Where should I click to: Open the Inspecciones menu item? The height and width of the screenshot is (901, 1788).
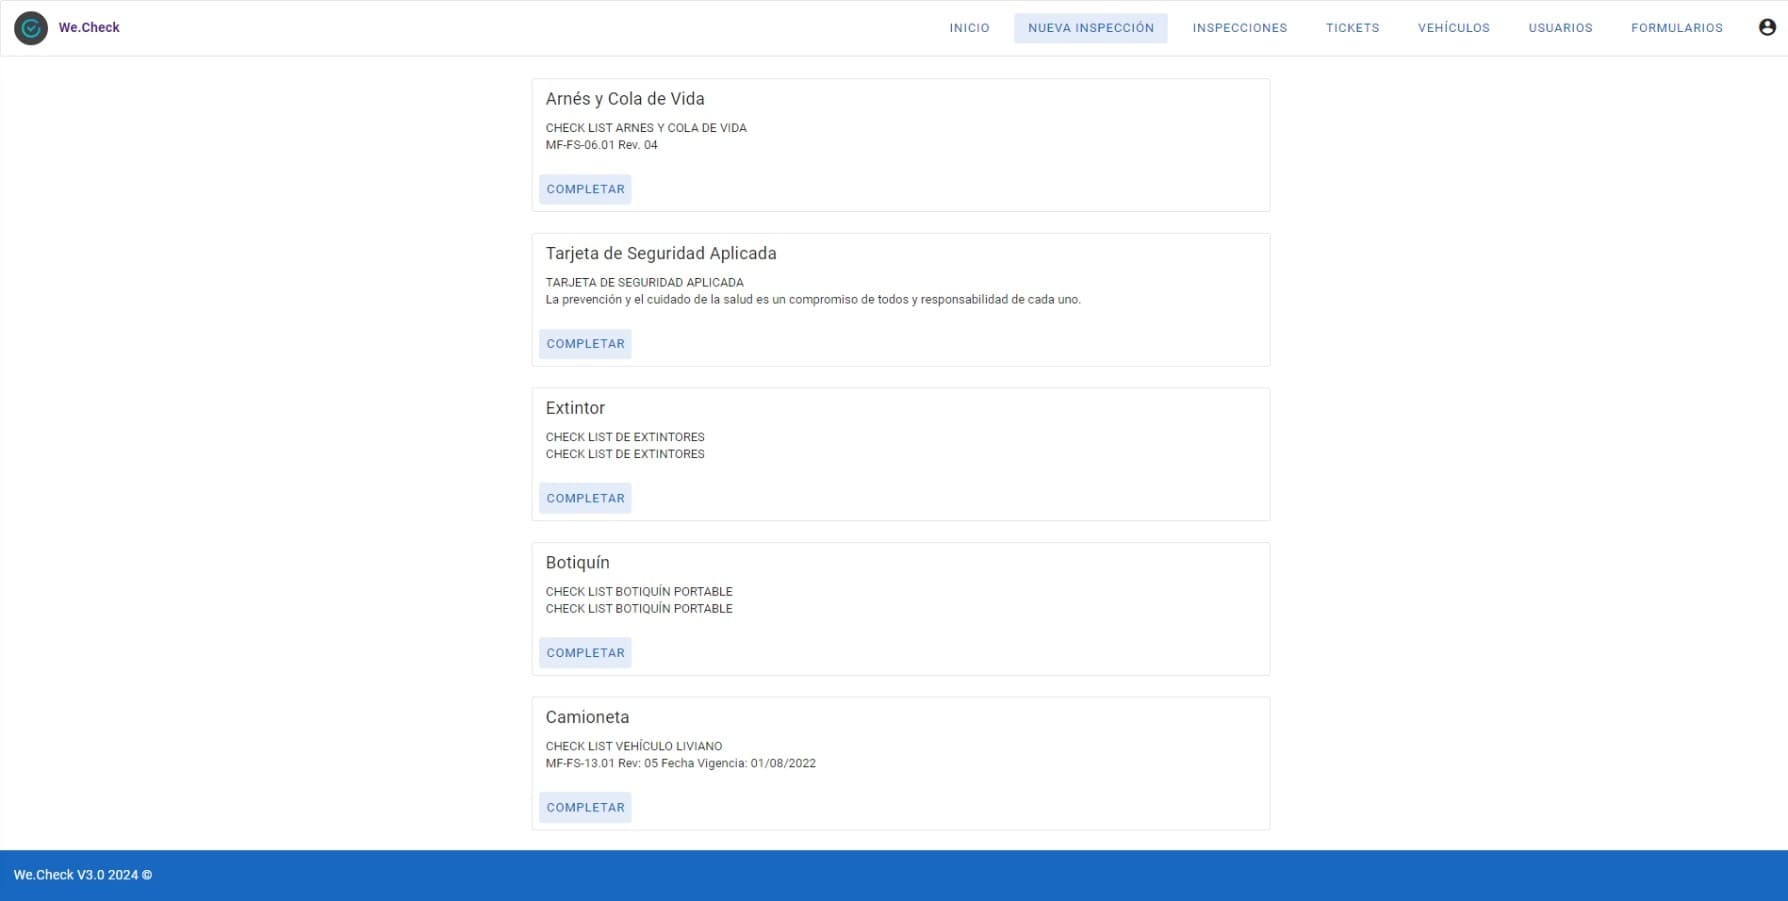(1239, 28)
